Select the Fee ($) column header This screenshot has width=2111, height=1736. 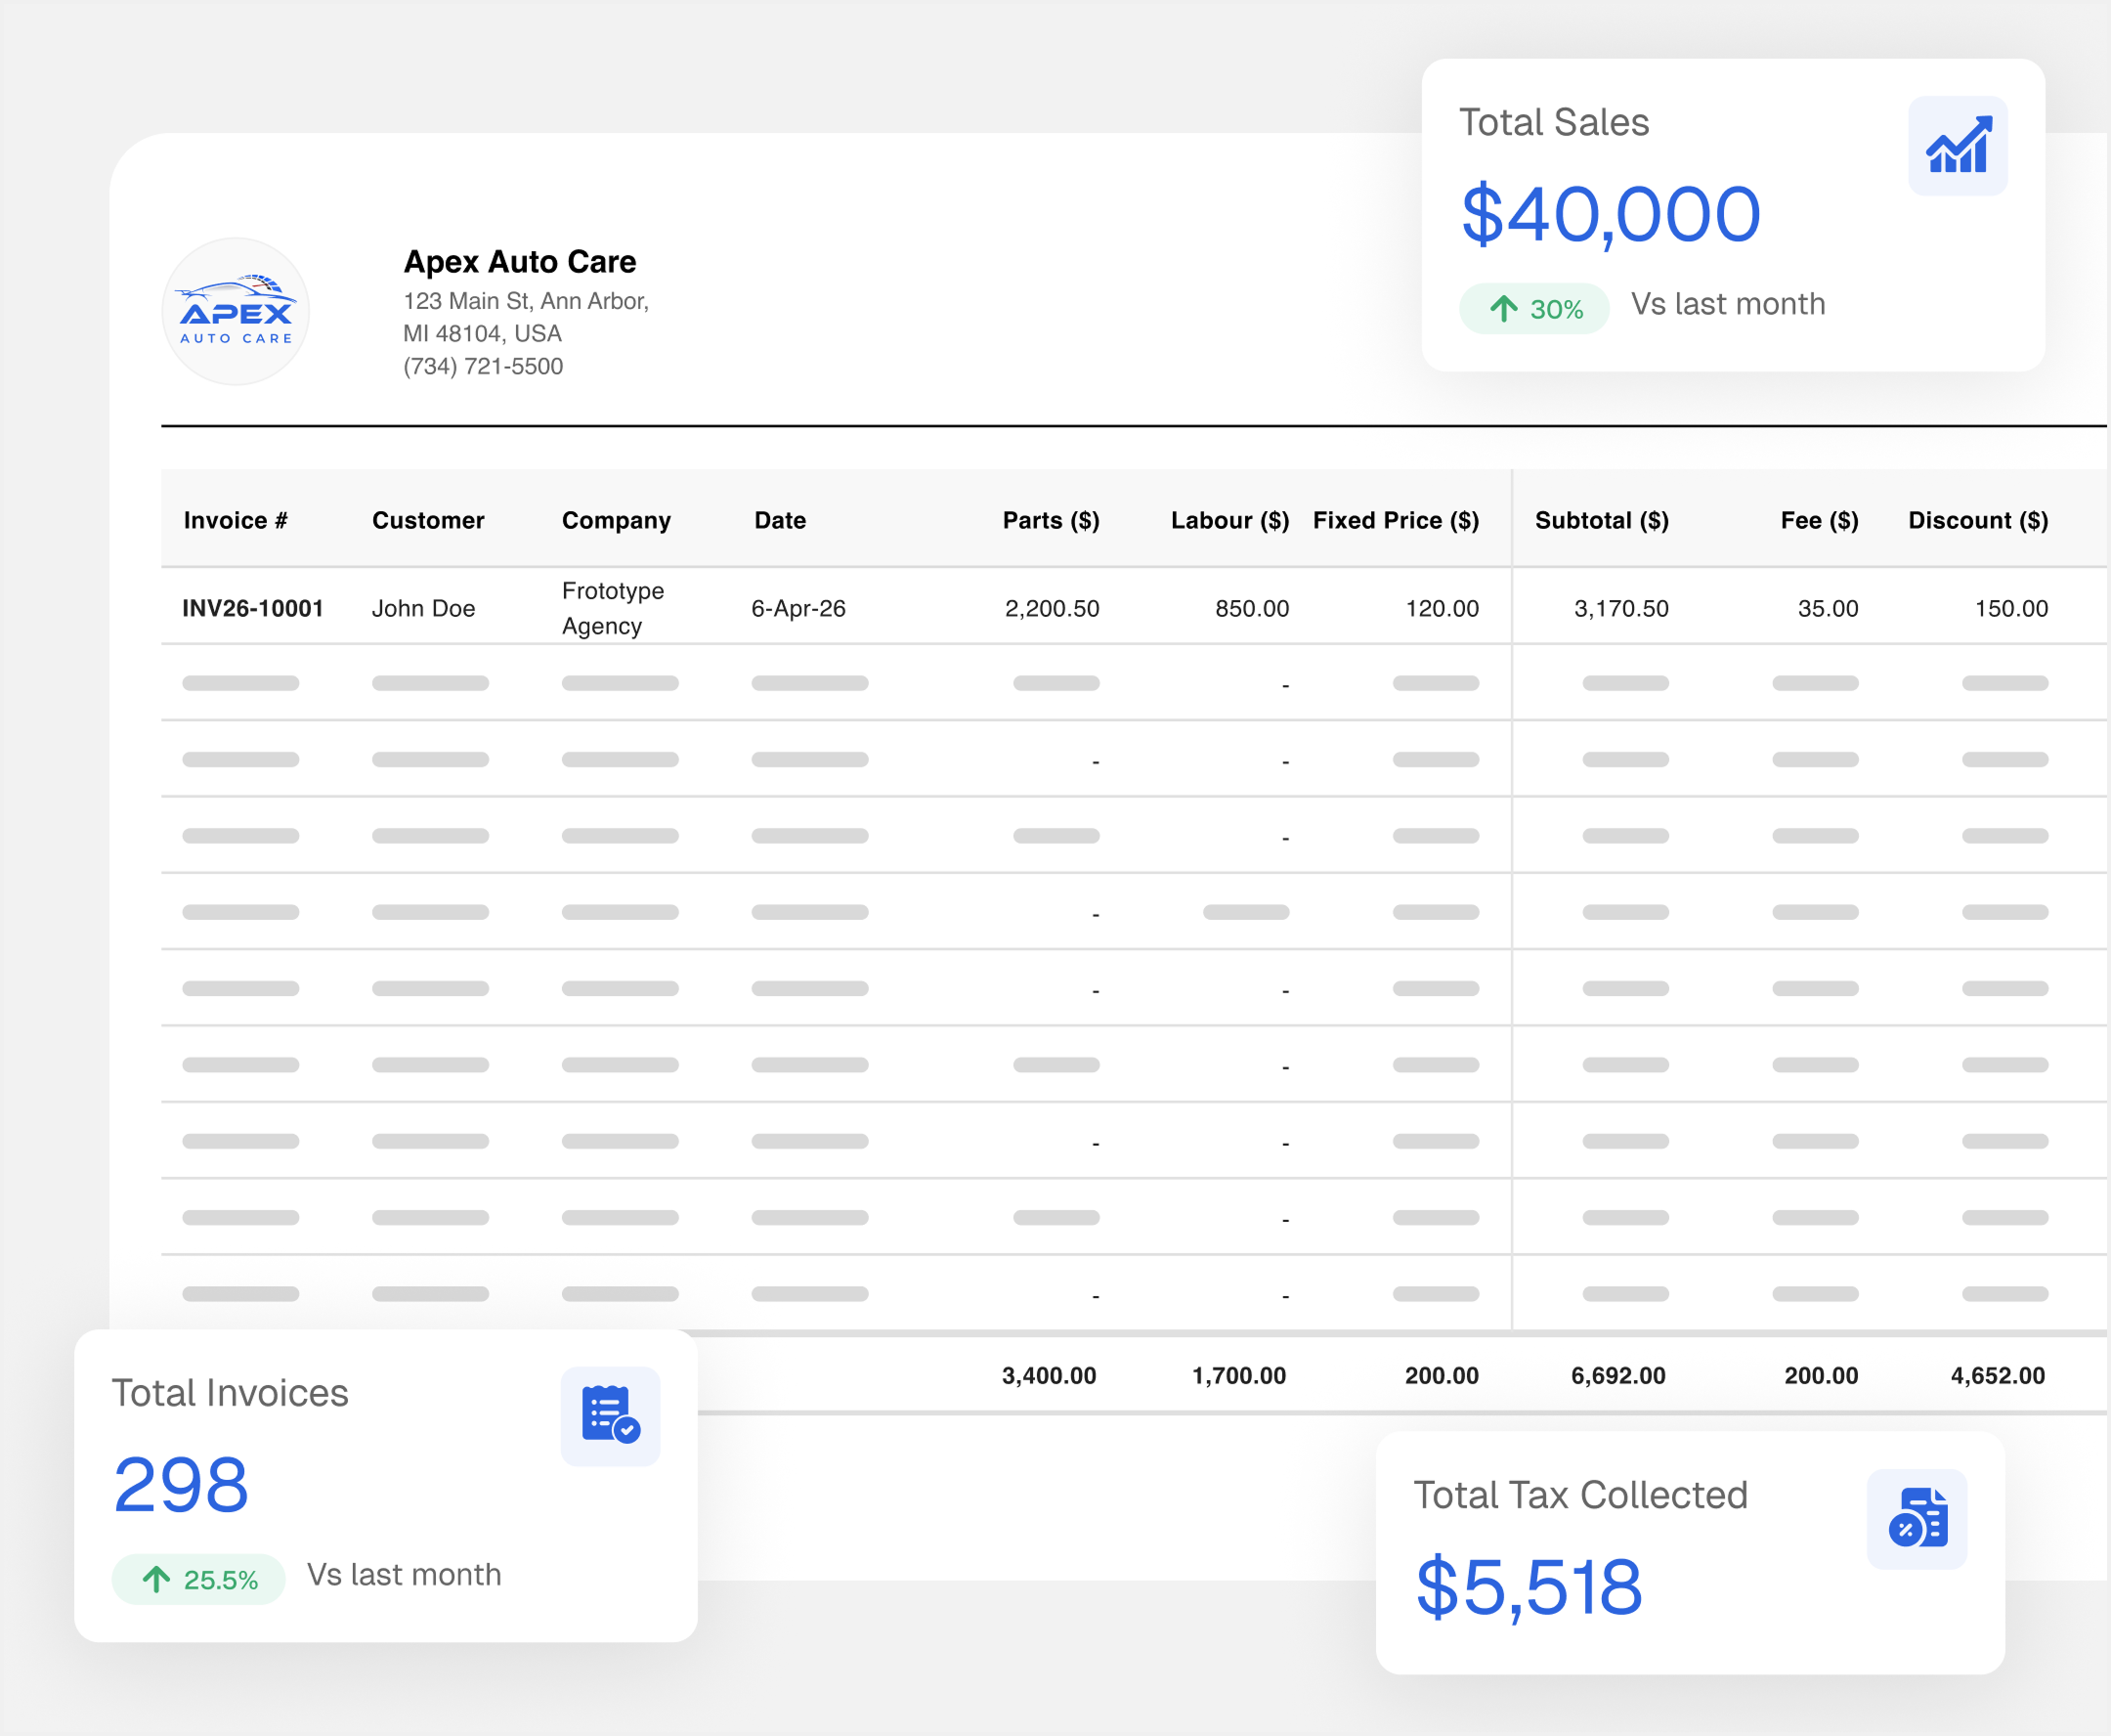(1819, 521)
